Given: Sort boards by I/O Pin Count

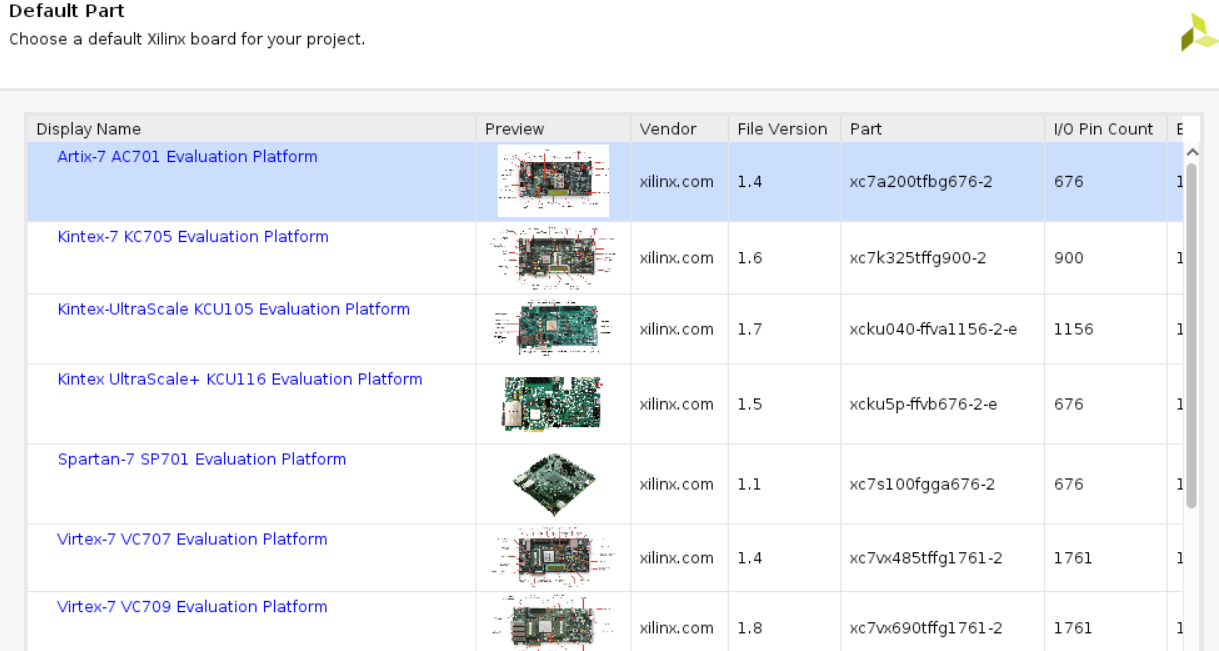Looking at the screenshot, I should pos(1104,129).
